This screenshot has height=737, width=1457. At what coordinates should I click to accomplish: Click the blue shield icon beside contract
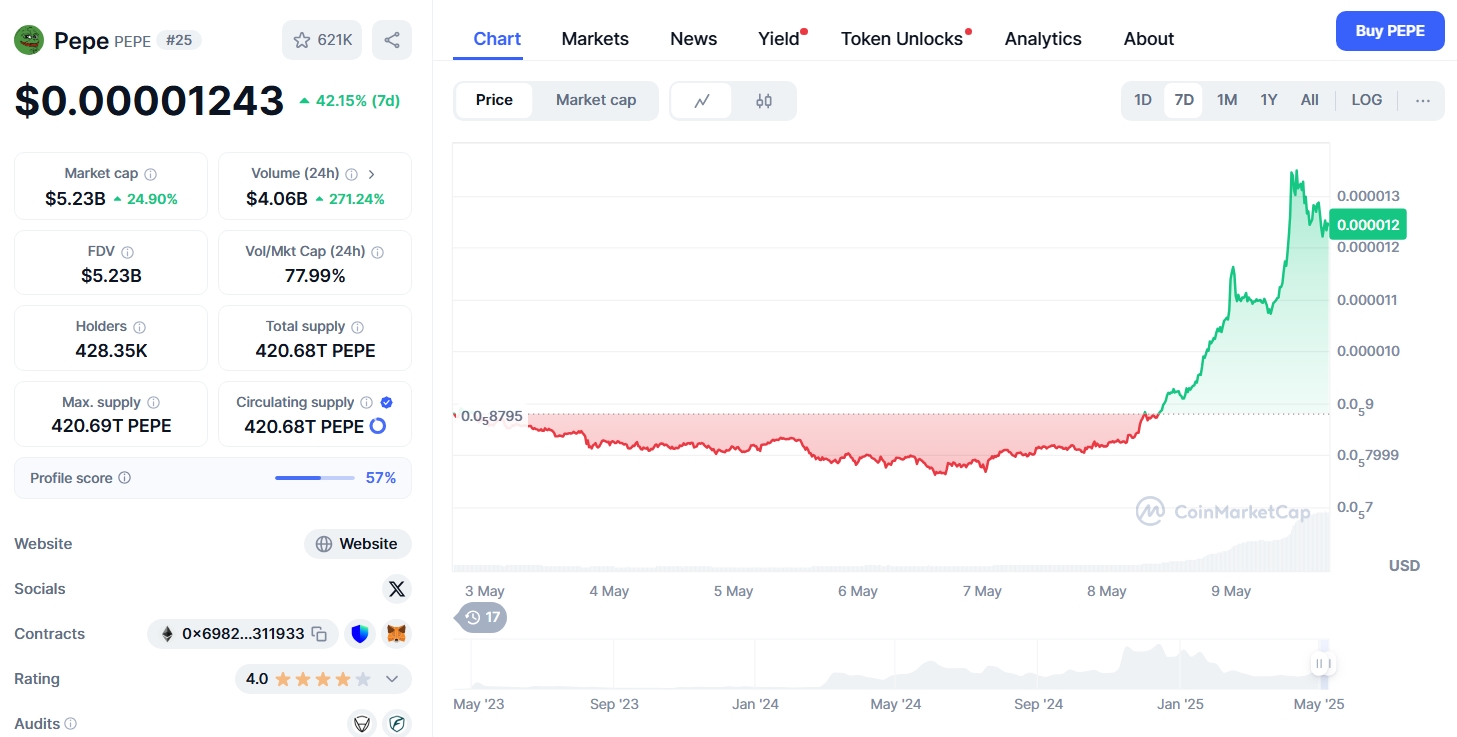(360, 634)
